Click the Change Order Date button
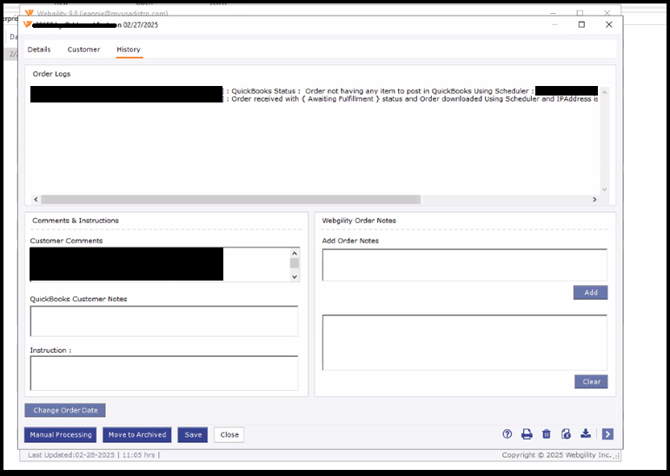This screenshot has height=476, width=670. [x=65, y=410]
